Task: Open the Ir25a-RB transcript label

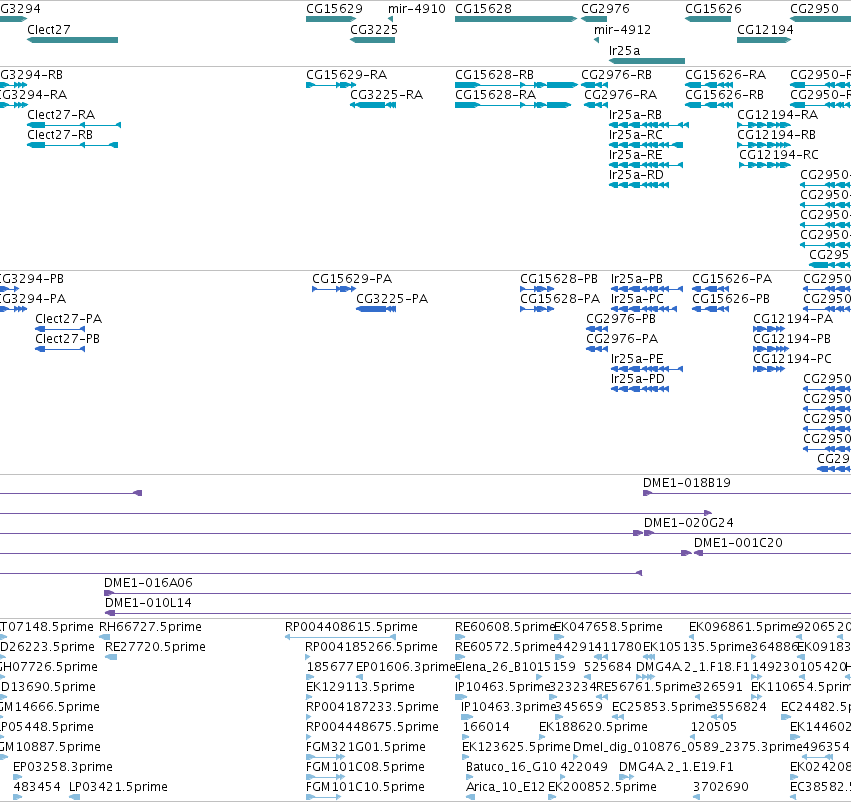Action: click(636, 115)
